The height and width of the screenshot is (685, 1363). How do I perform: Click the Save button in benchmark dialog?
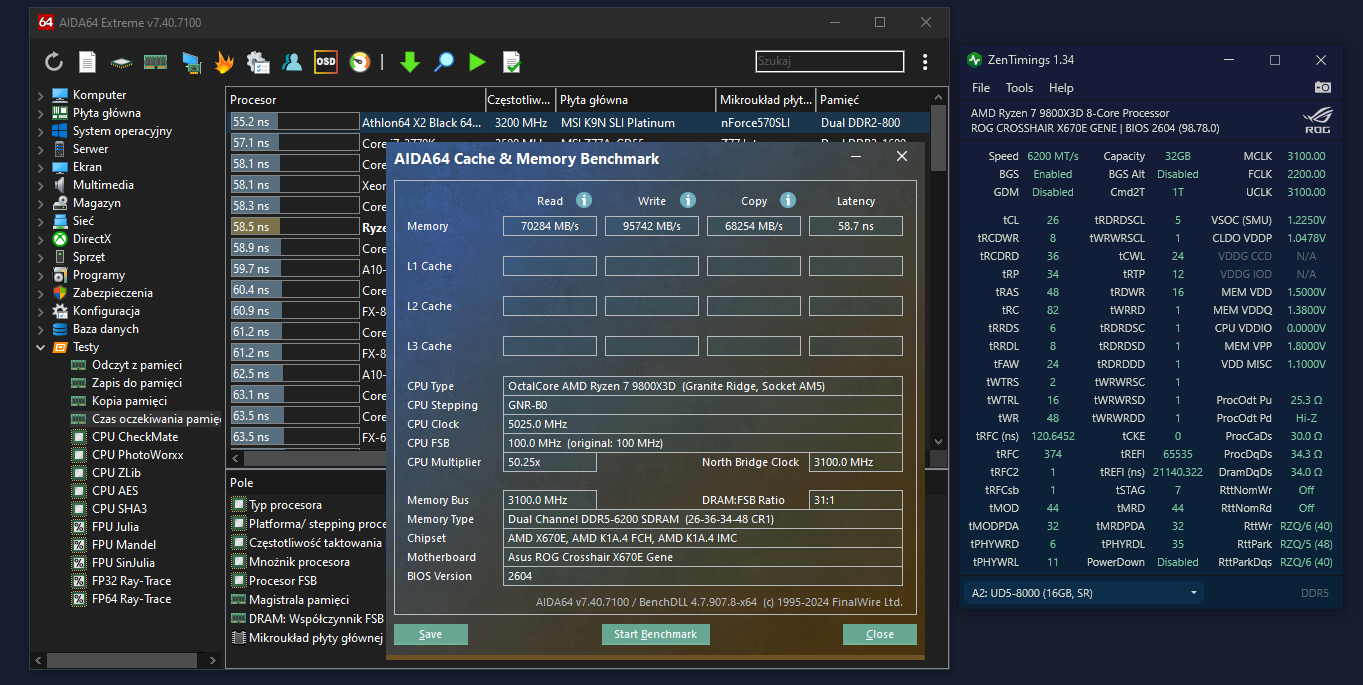click(x=431, y=634)
